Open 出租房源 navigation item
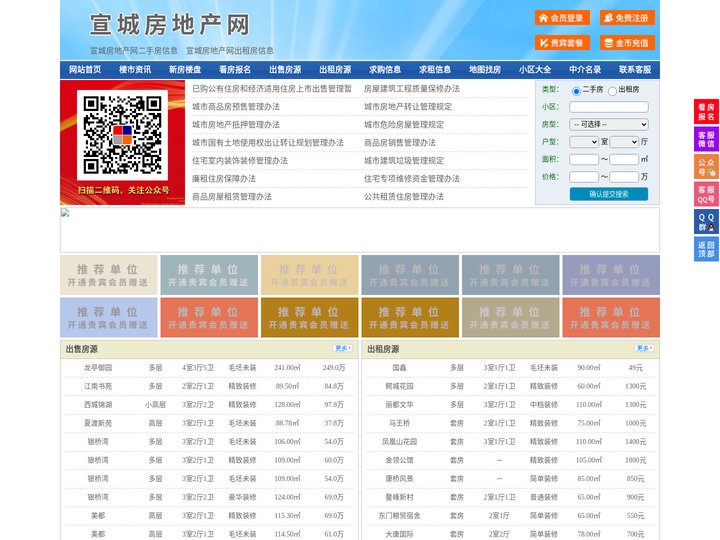The width and height of the screenshot is (720, 540). click(335, 70)
